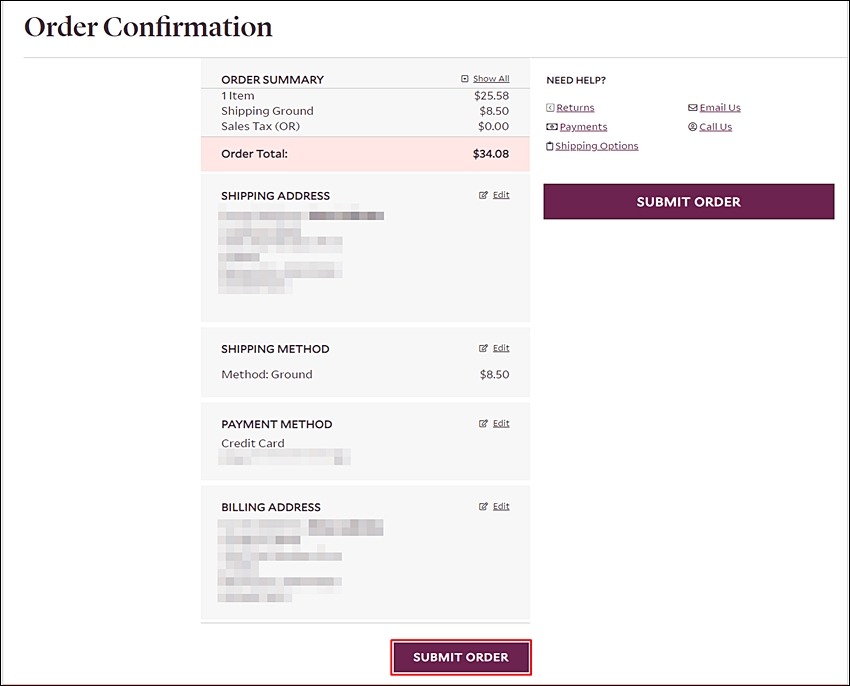The height and width of the screenshot is (686, 850).
Task: Expand order summary with Show All
Action: point(491,79)
